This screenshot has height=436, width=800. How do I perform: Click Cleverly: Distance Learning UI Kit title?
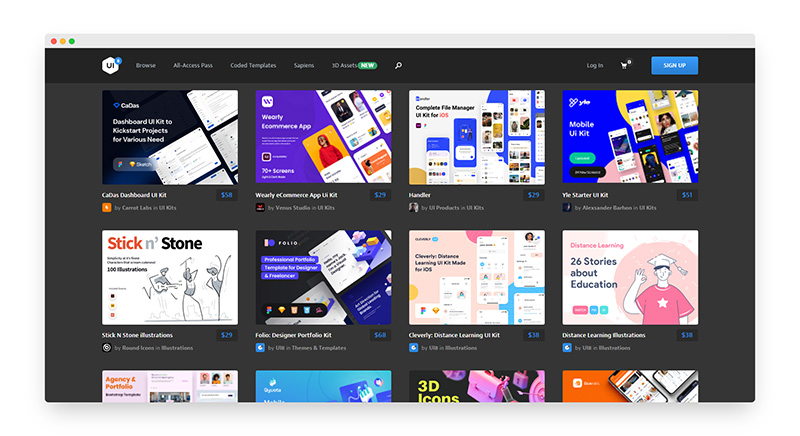454,335
